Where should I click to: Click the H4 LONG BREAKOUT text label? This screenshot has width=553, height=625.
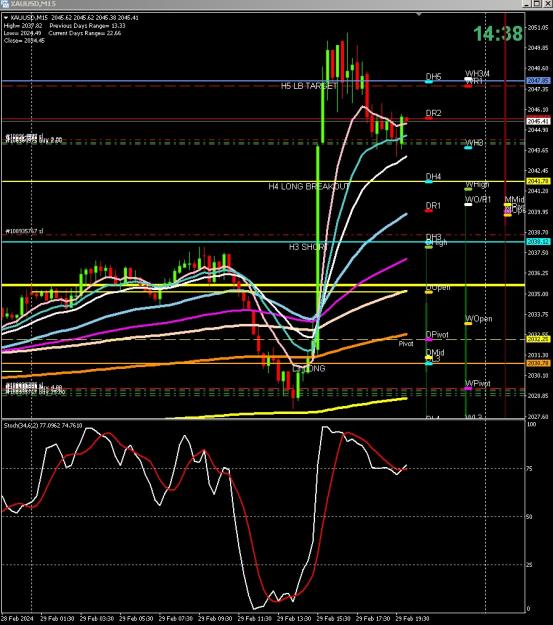(309, 187)
